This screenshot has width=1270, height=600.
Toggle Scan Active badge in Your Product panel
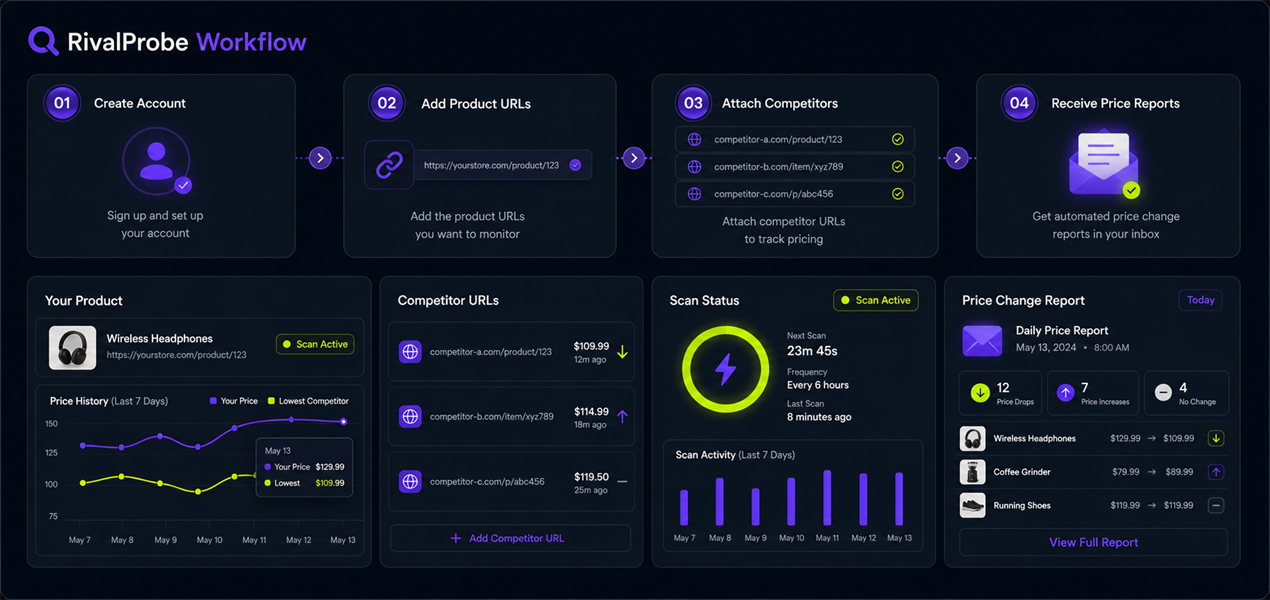point(315,344)
